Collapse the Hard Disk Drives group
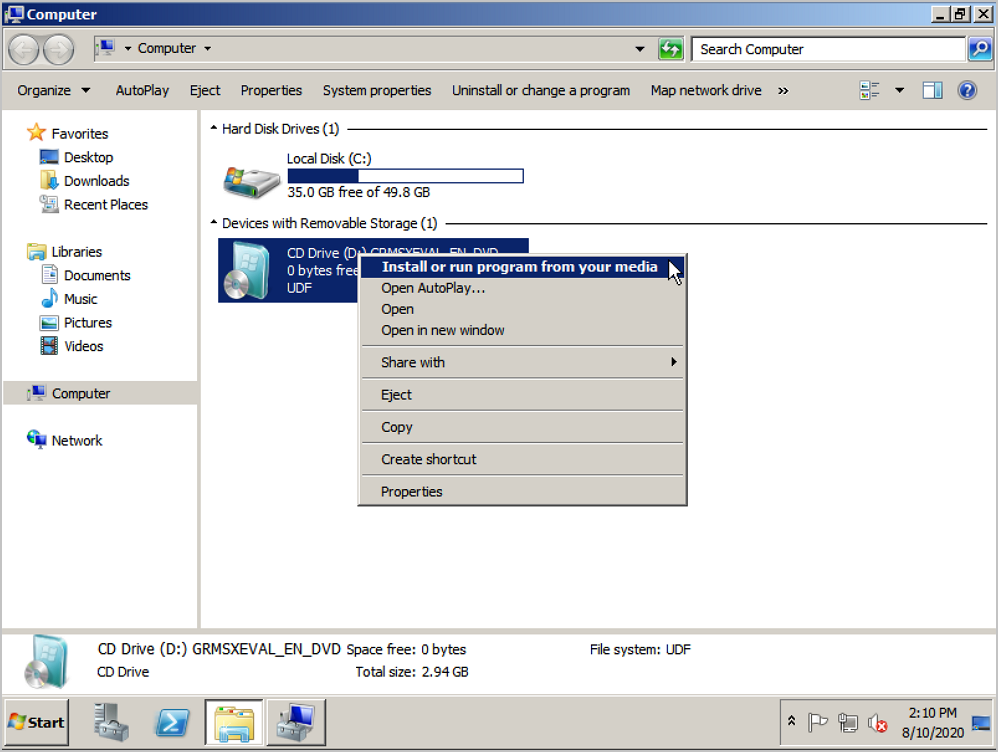998x752 pixels. (214, 128)
